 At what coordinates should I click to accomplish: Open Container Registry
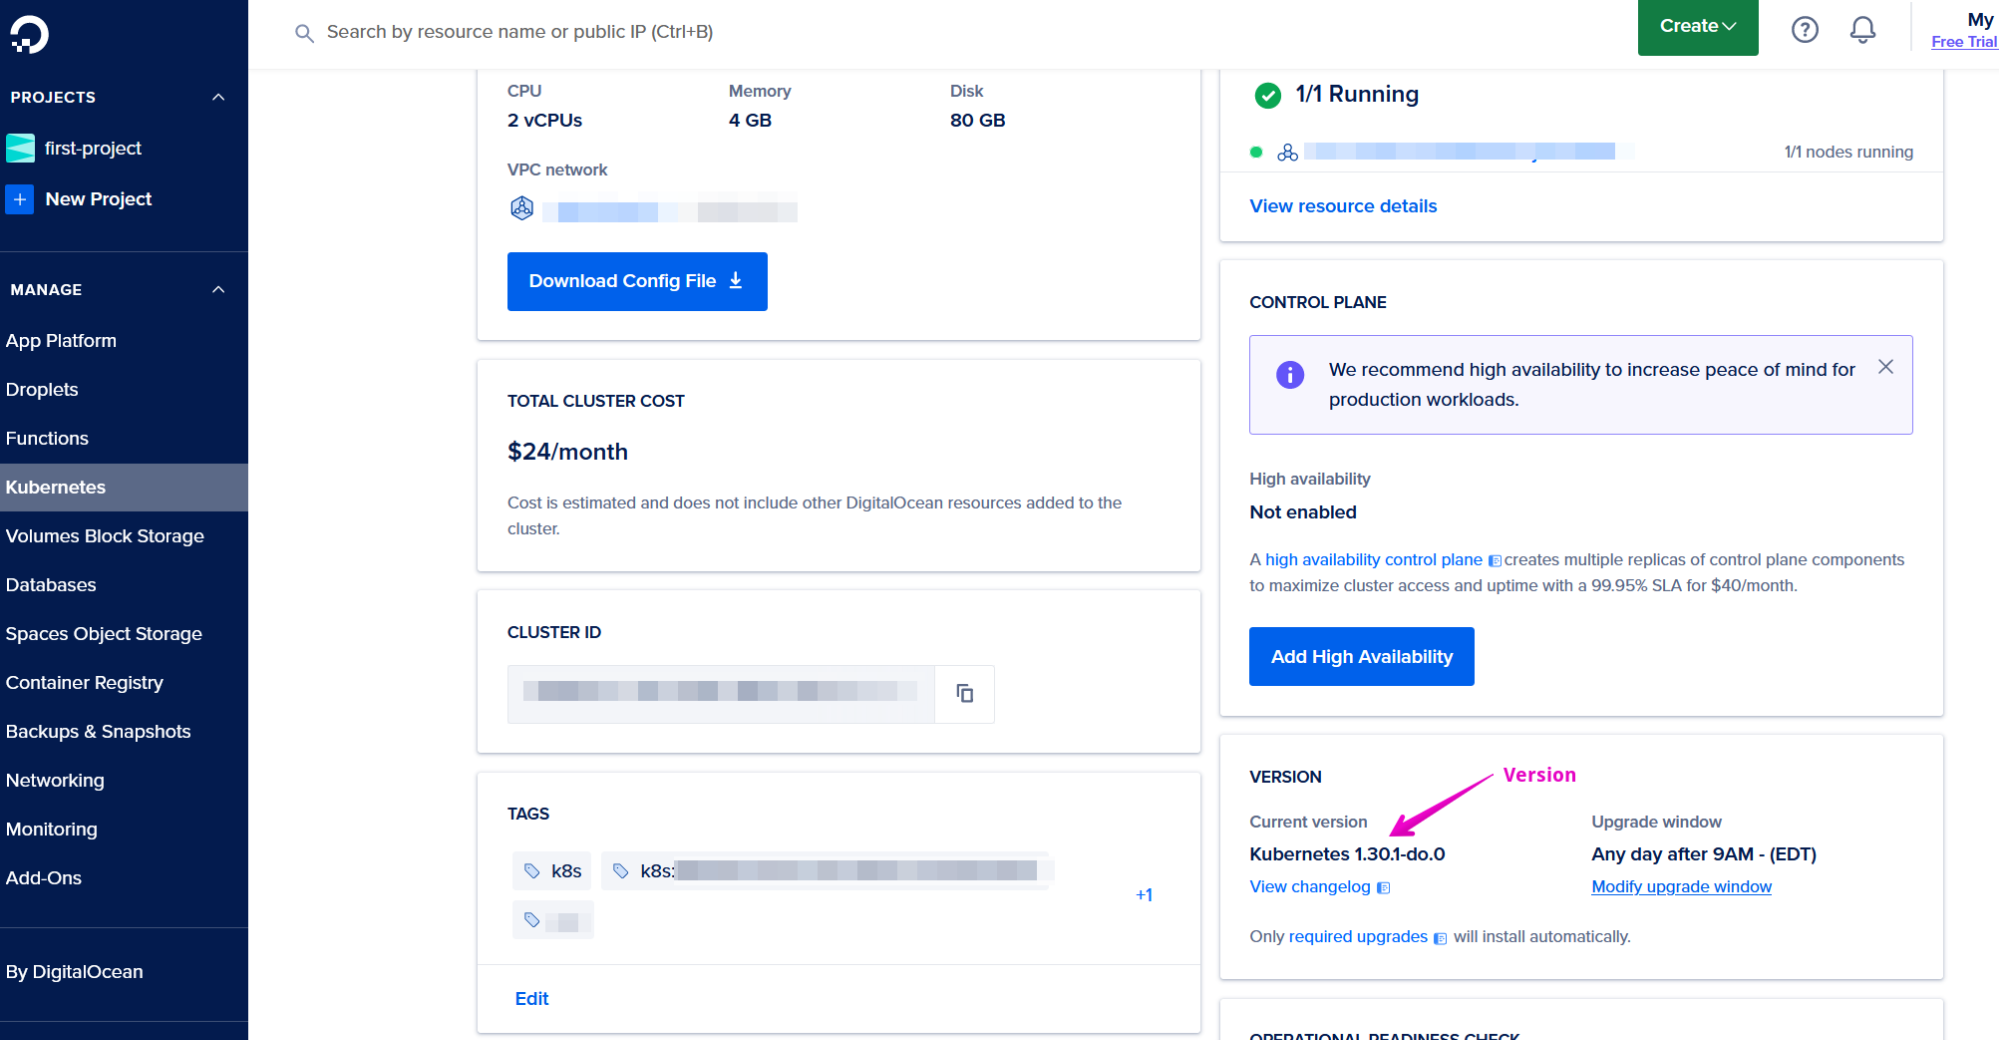coord(85,683)
